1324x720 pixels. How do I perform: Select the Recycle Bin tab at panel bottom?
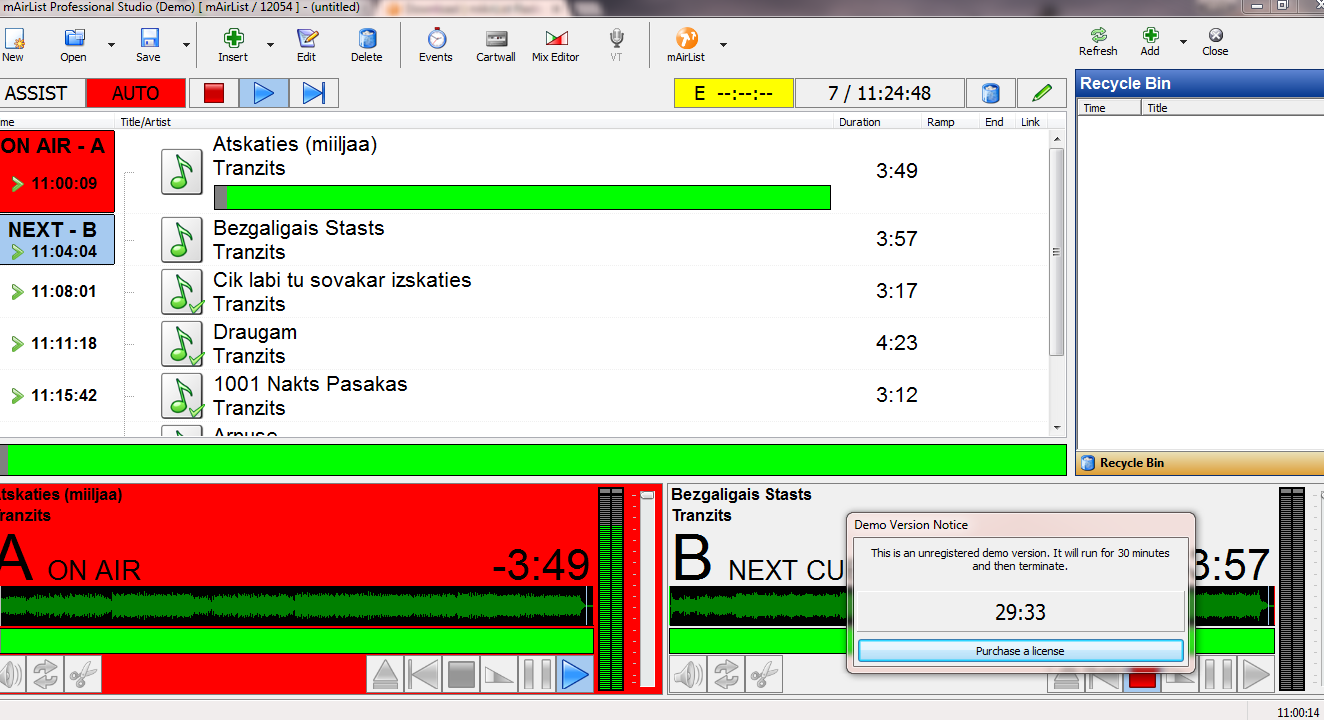coord(1132,463)
